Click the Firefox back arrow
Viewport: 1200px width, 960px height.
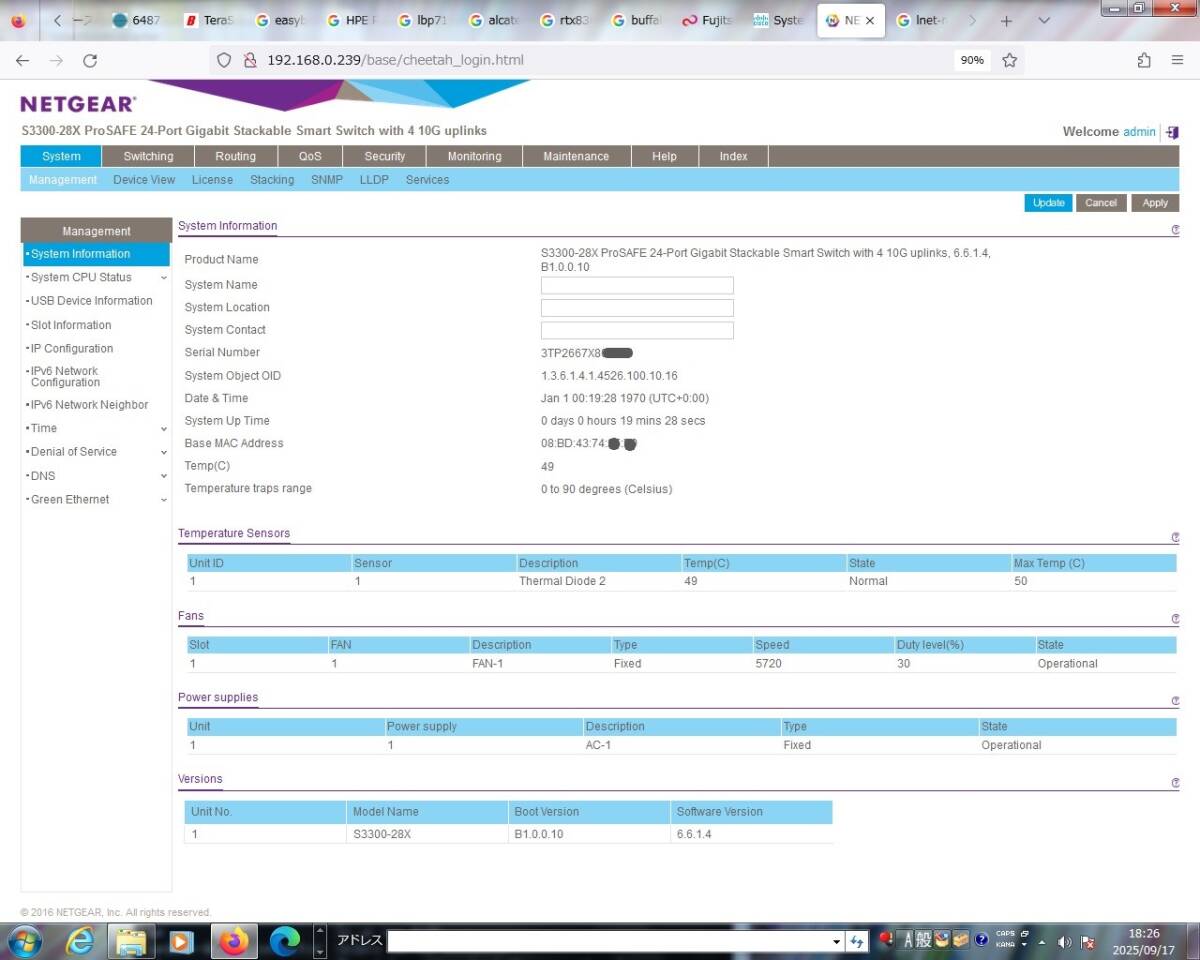[22, 60]
